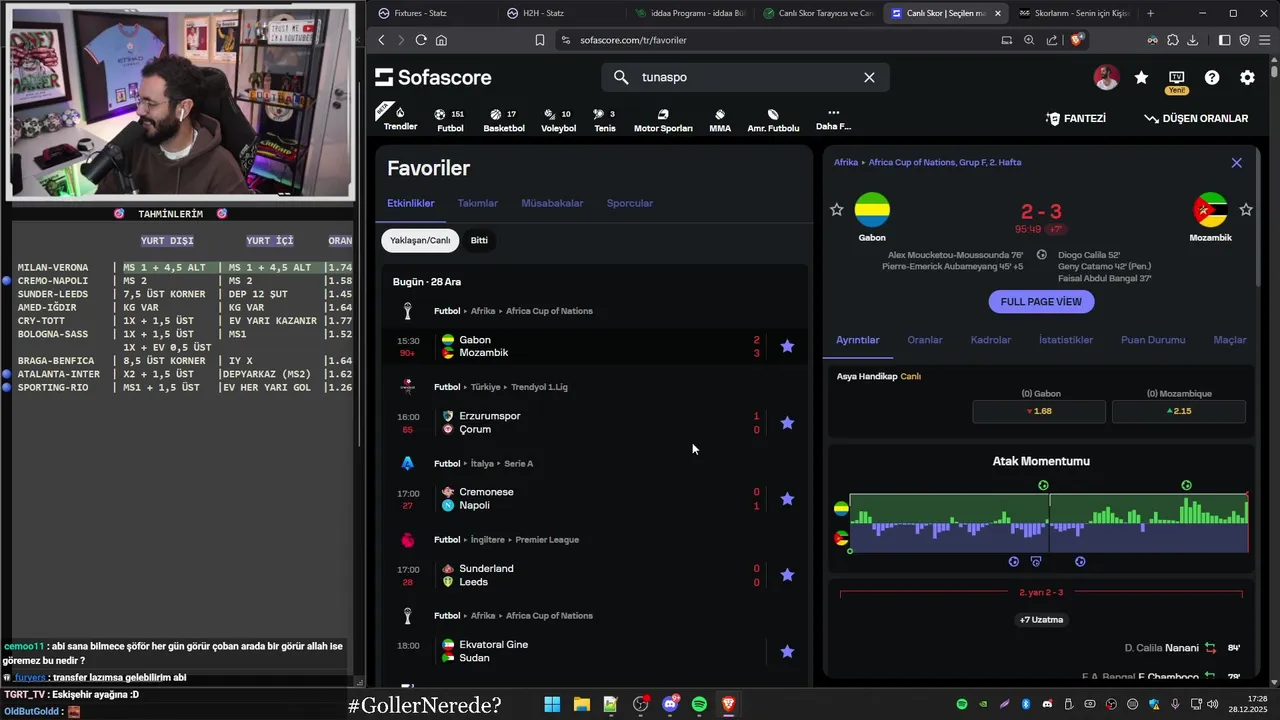This screenshot has width=1280, height=720.
Task: Switch to Takımlar tab in Favoriler
Action: [x=477, y=203]
